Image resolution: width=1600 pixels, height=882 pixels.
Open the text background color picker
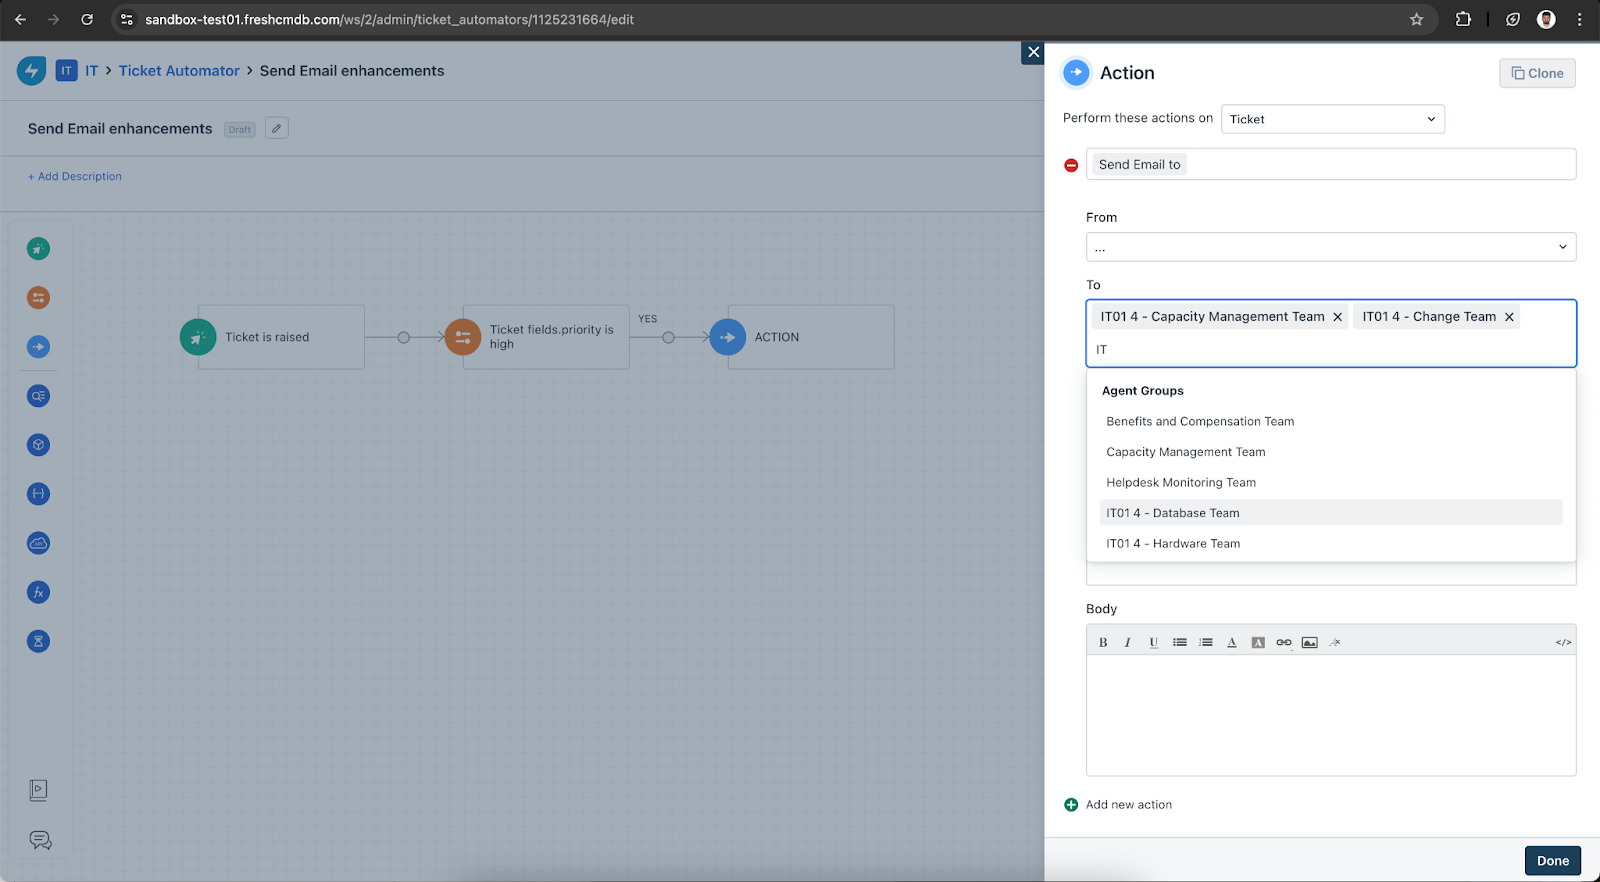[x=1258, y=642]
